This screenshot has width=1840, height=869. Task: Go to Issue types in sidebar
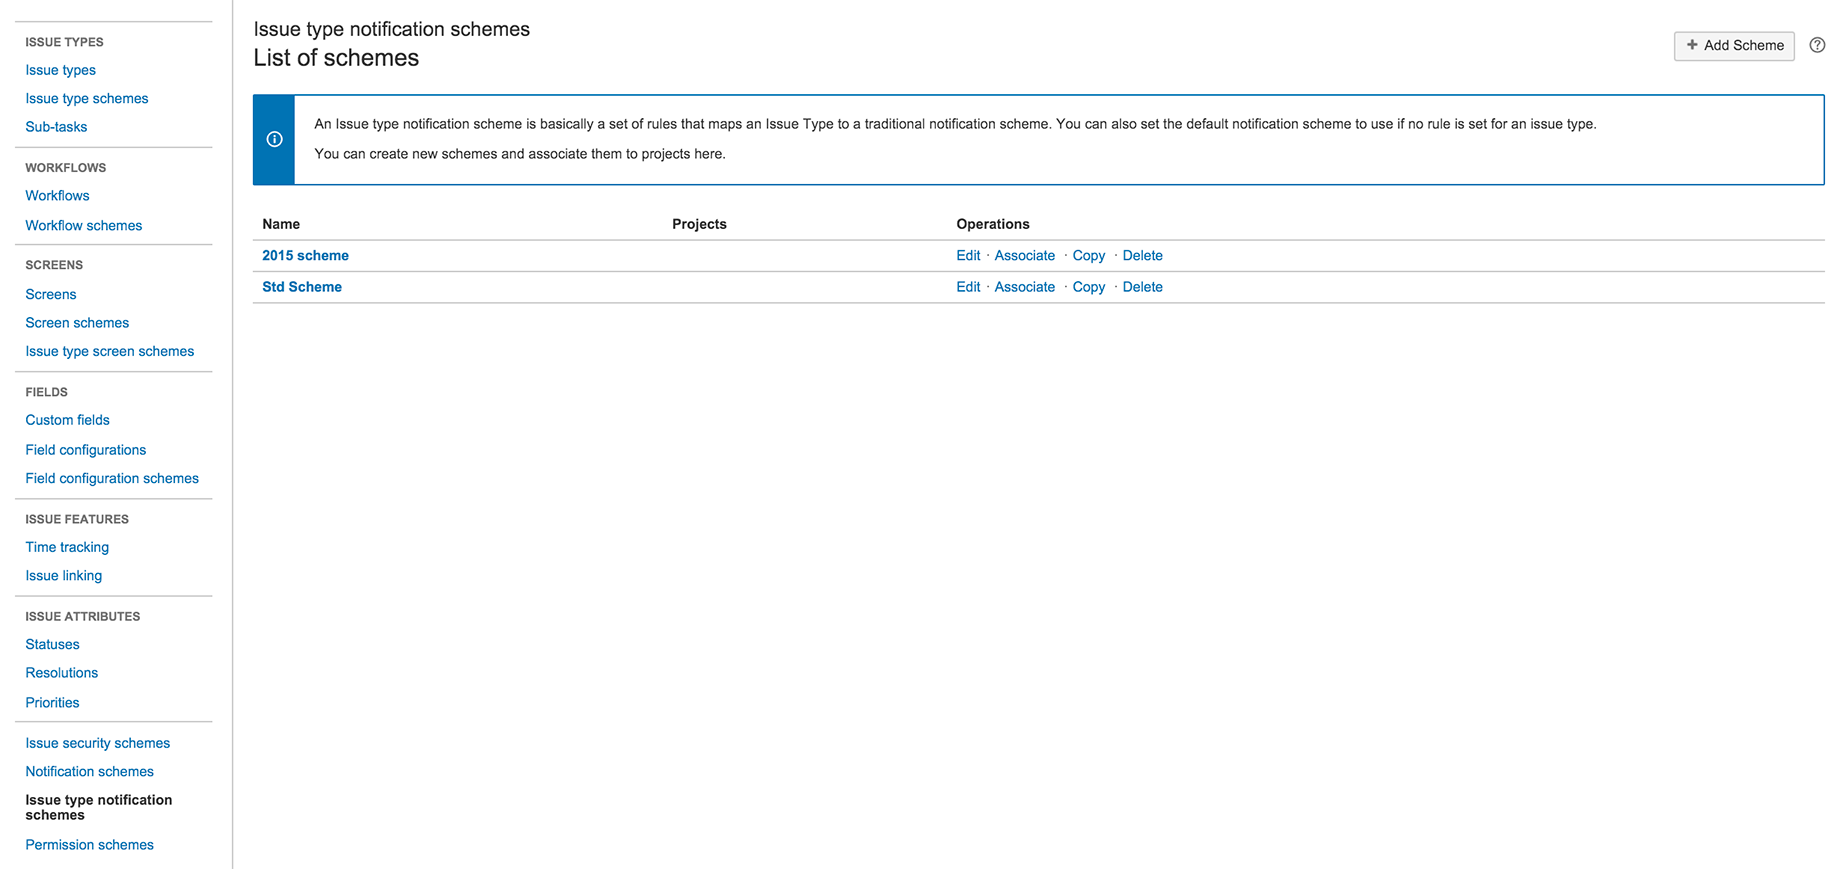[60, 70]
